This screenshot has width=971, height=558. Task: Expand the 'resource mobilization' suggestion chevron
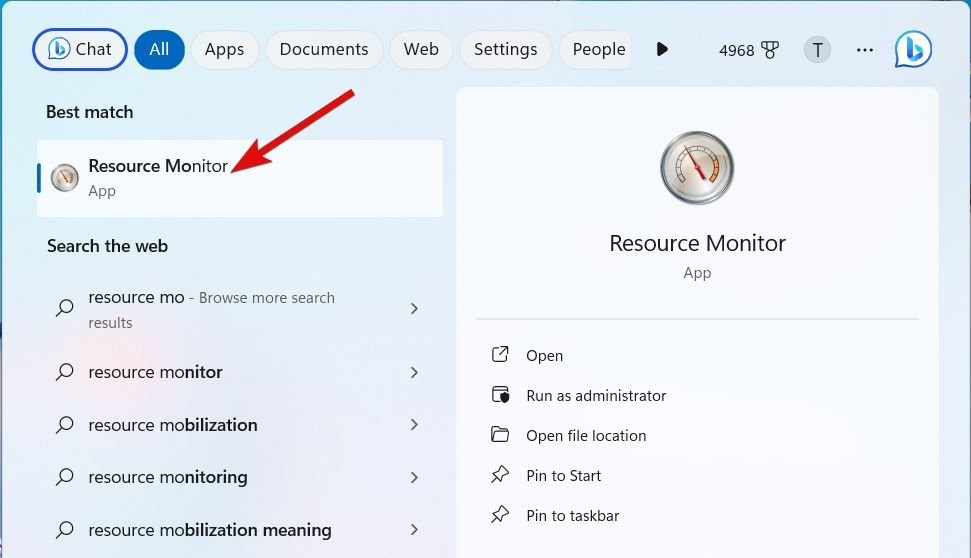[x=414, y=425]
